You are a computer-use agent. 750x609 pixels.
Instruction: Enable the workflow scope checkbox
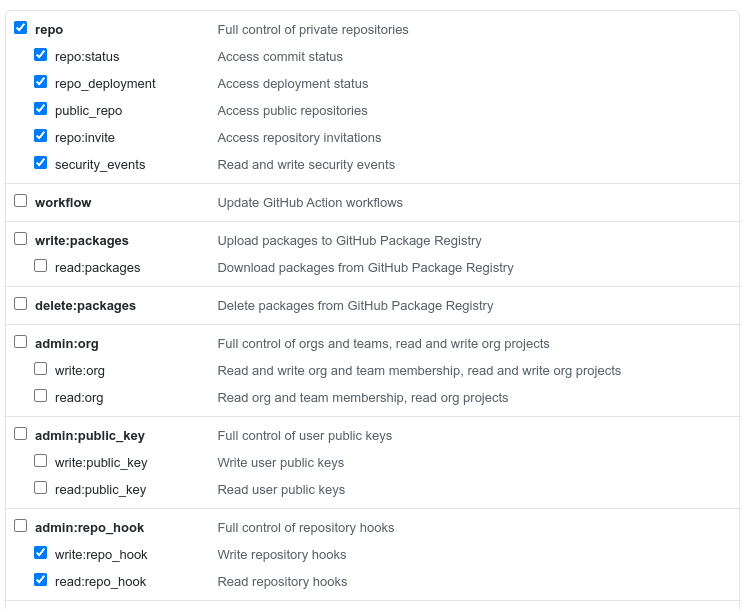(21, 200)
